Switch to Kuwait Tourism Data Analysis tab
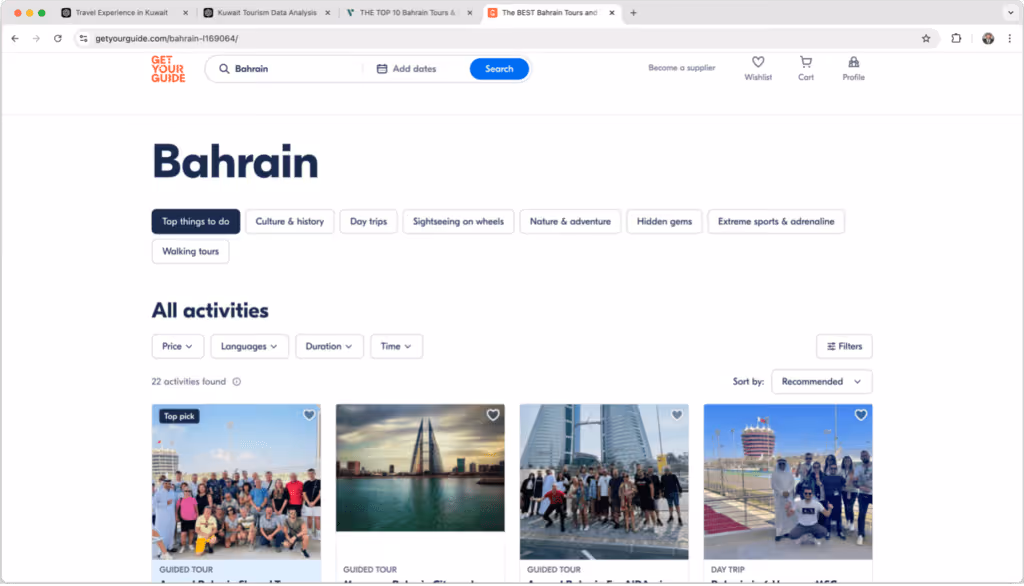 pyautogui.click(x=266, y=12)
